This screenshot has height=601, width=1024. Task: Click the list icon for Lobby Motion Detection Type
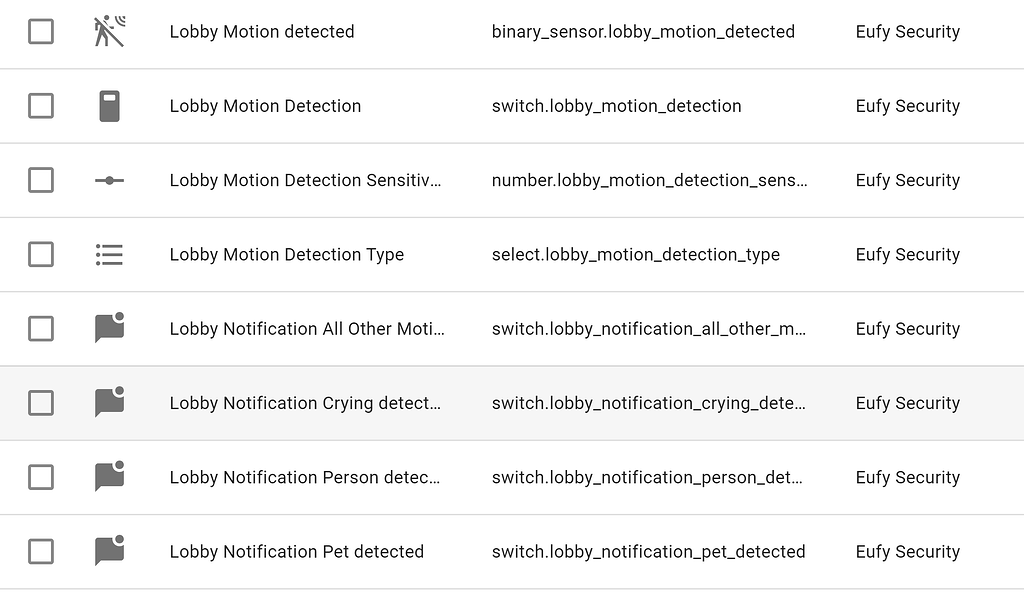pos(109,254)
